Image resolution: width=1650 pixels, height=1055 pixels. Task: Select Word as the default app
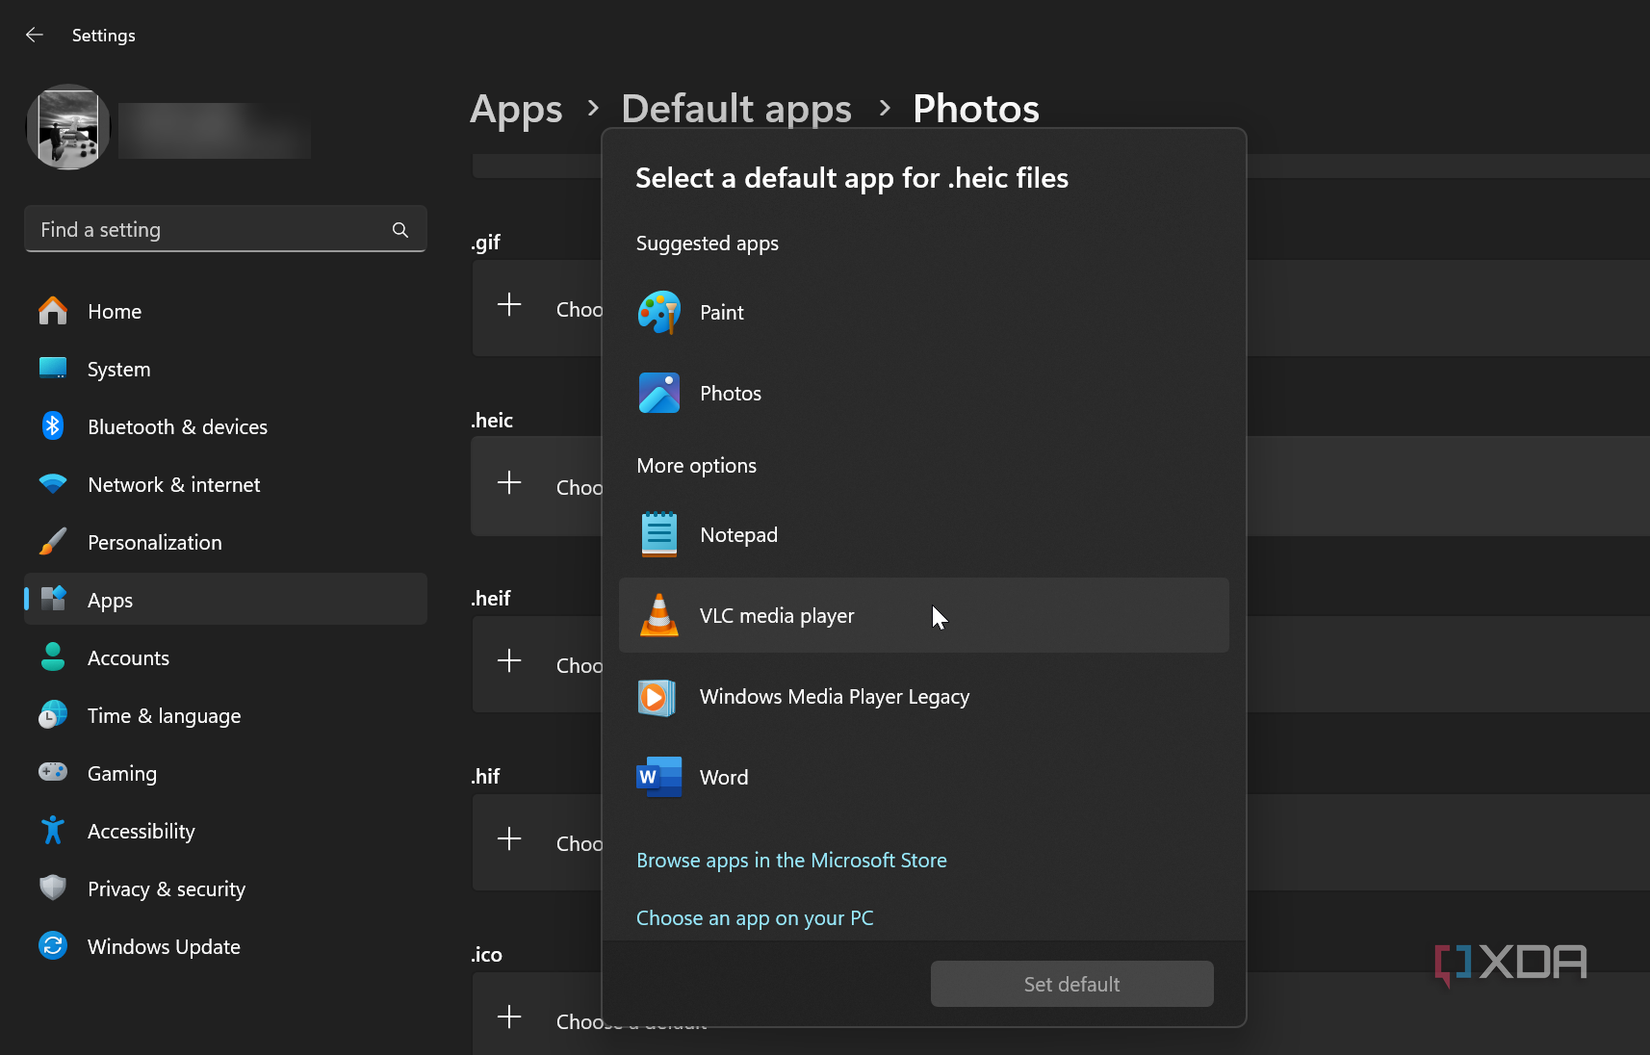point(723,777)
